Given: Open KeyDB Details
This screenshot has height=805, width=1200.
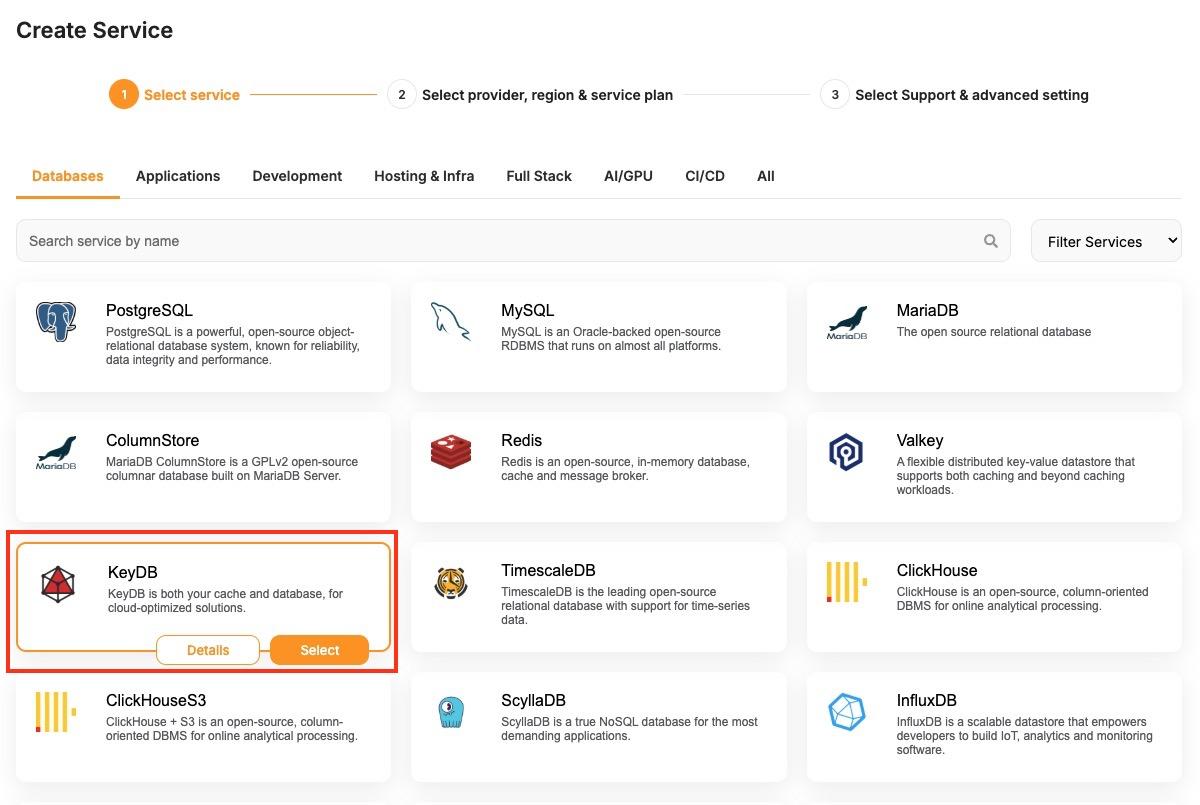Looking at the screenshot, I should point(208,650).
